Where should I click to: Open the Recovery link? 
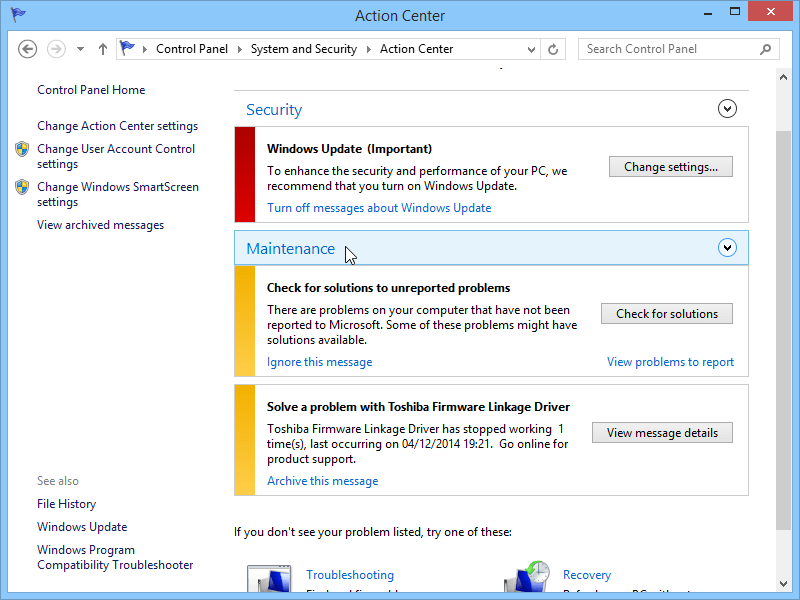pos(587,574)
